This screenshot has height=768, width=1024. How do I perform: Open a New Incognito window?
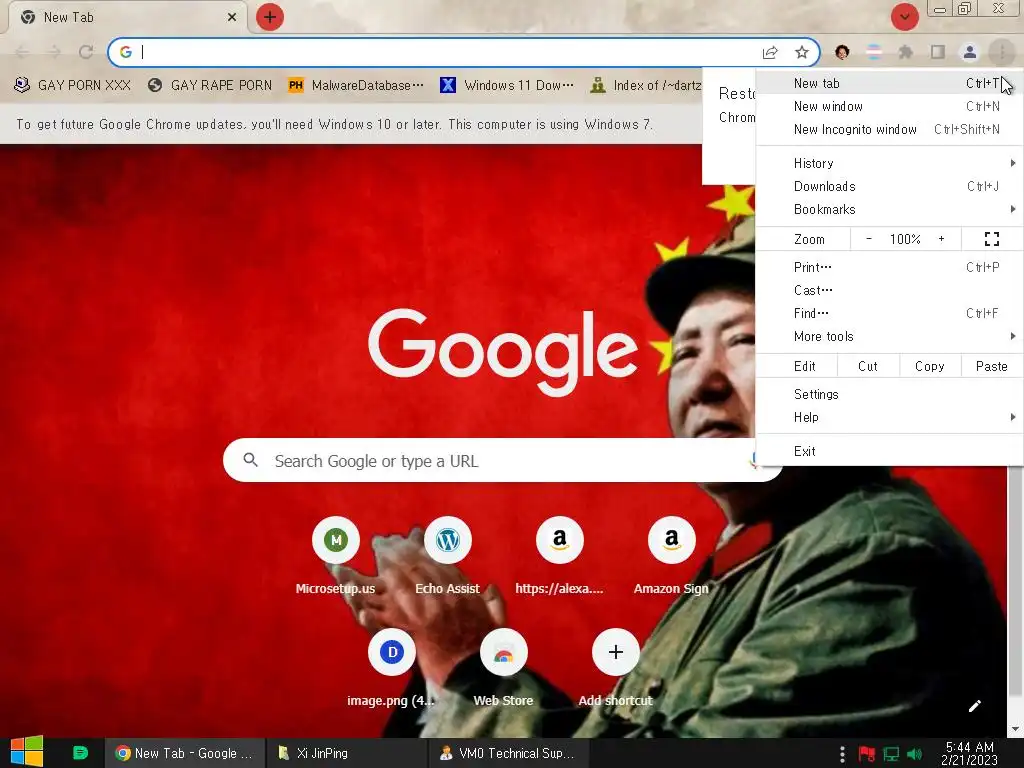pos(889,129)
